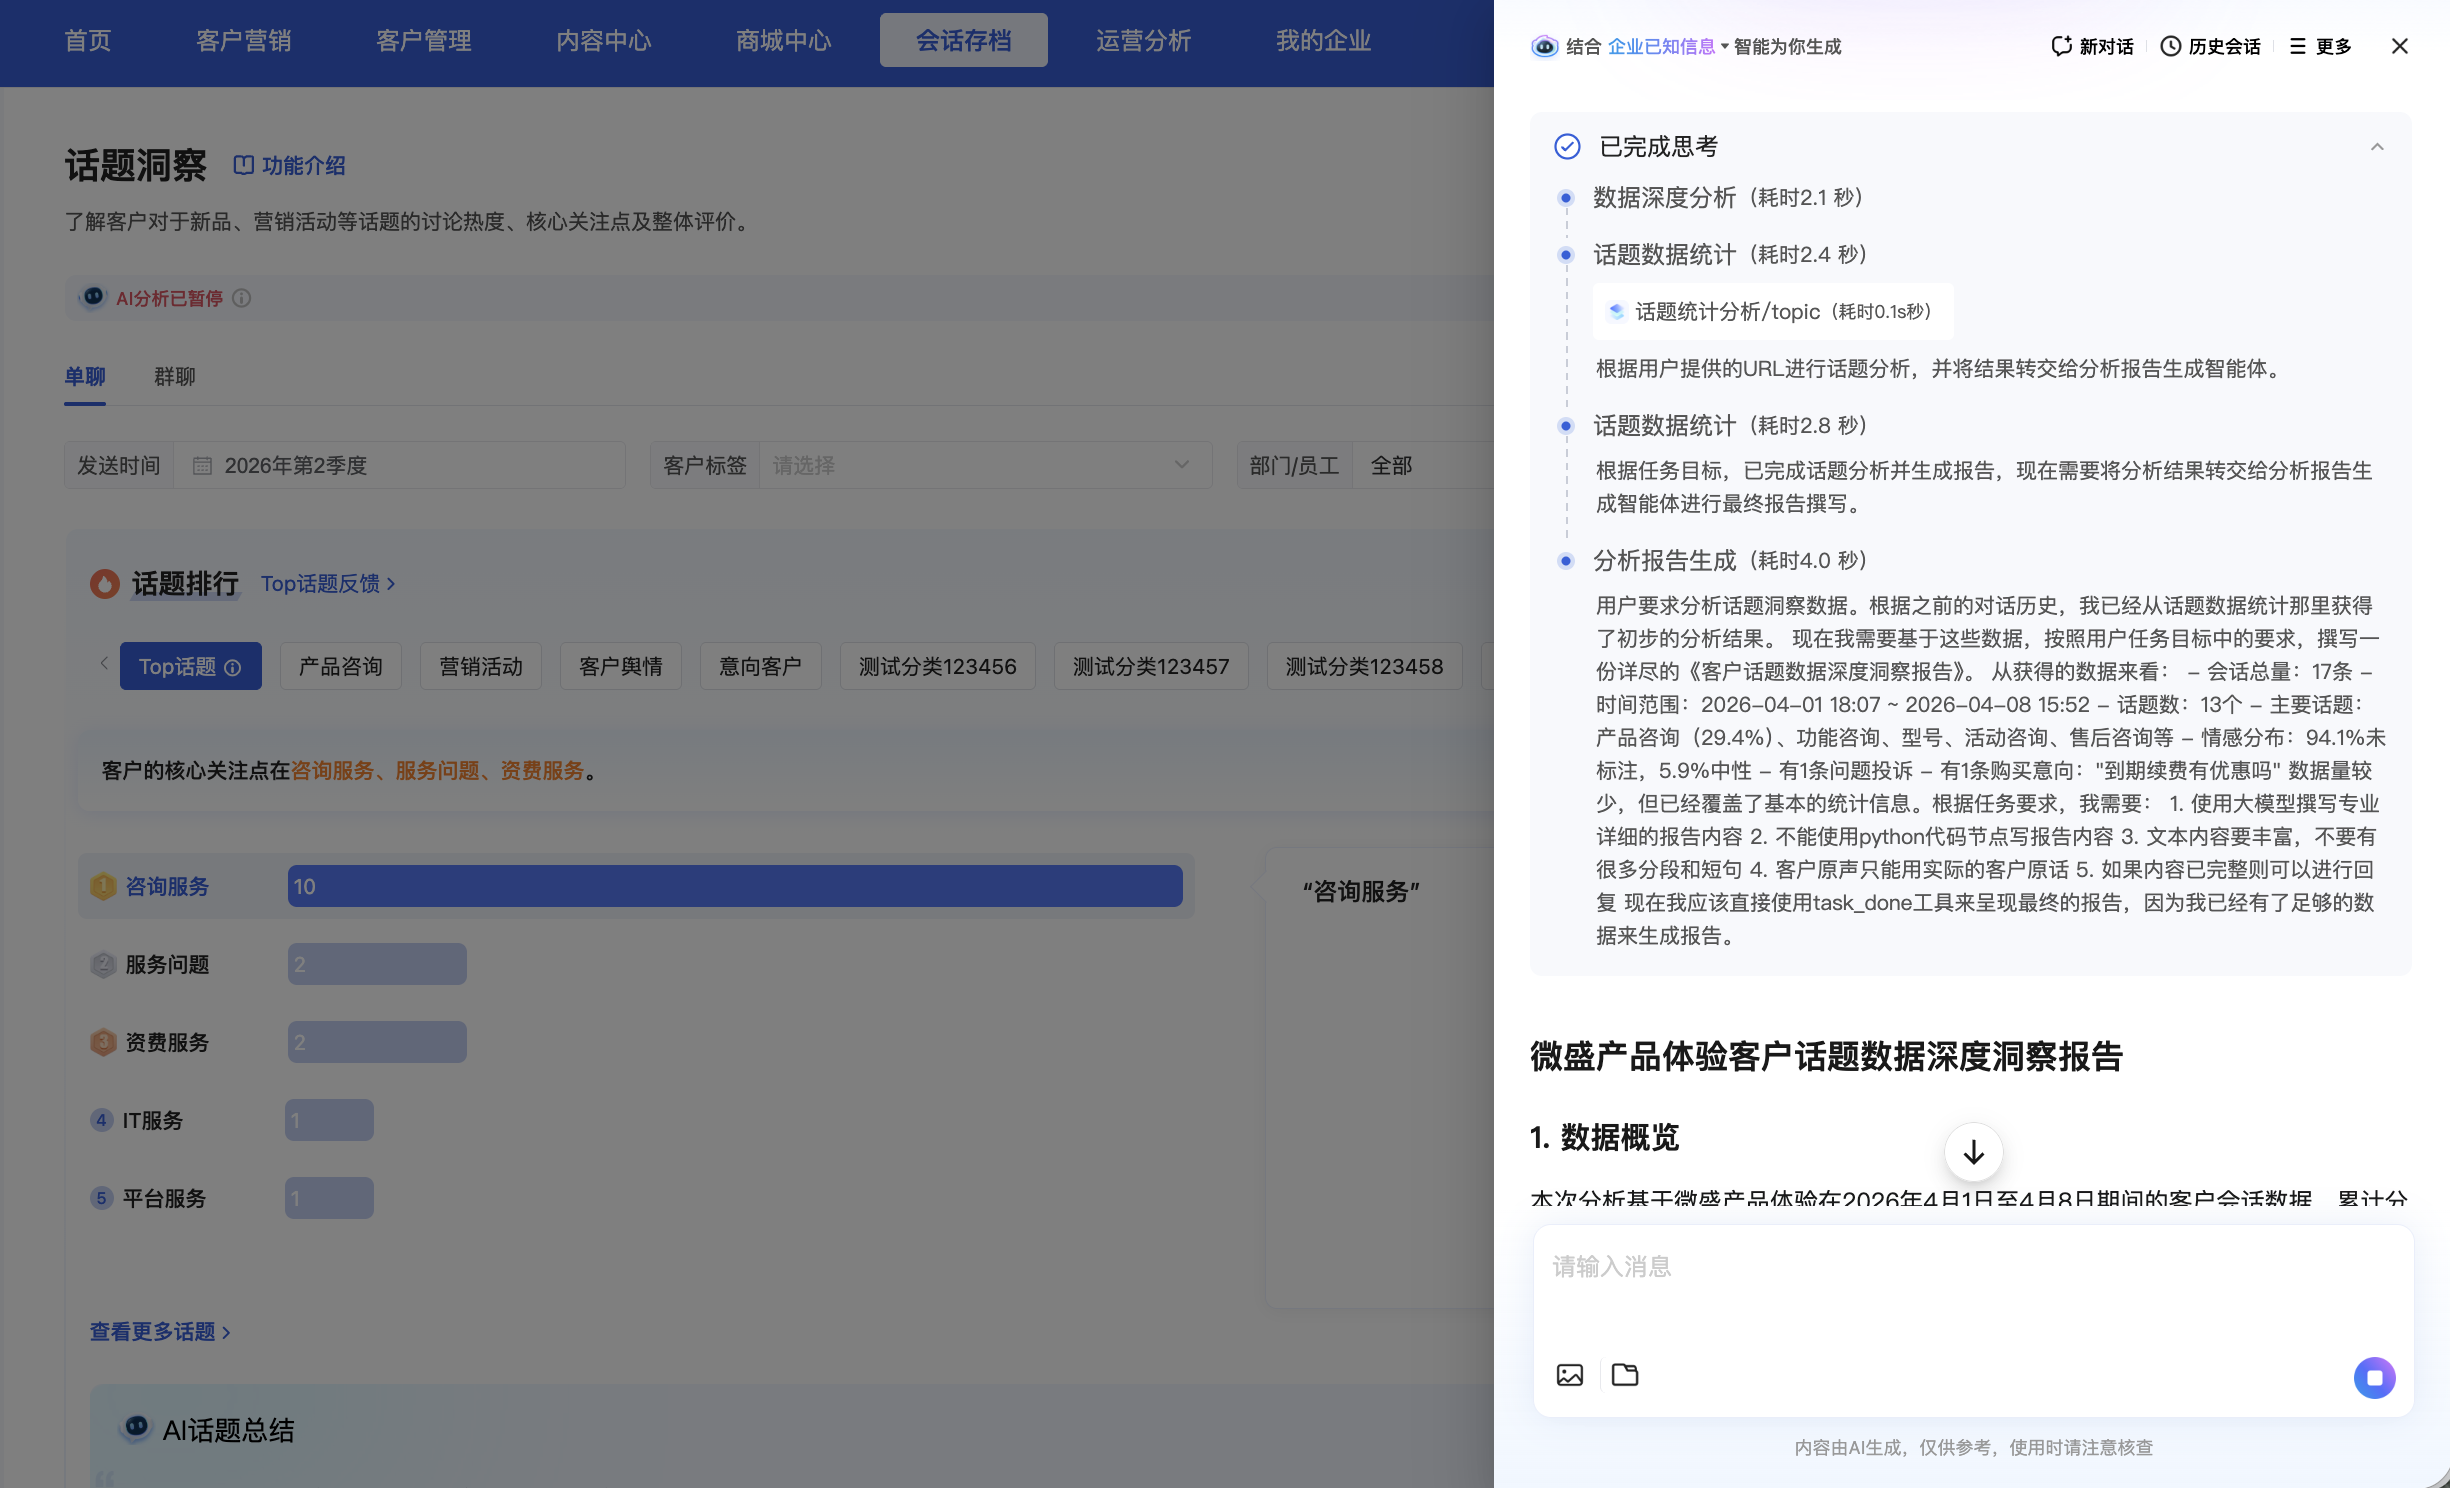Viewport: 2450px width, 1488px height.
Task: Open the 企业已知信息 source dropdown
Action: pos(1667,46)
